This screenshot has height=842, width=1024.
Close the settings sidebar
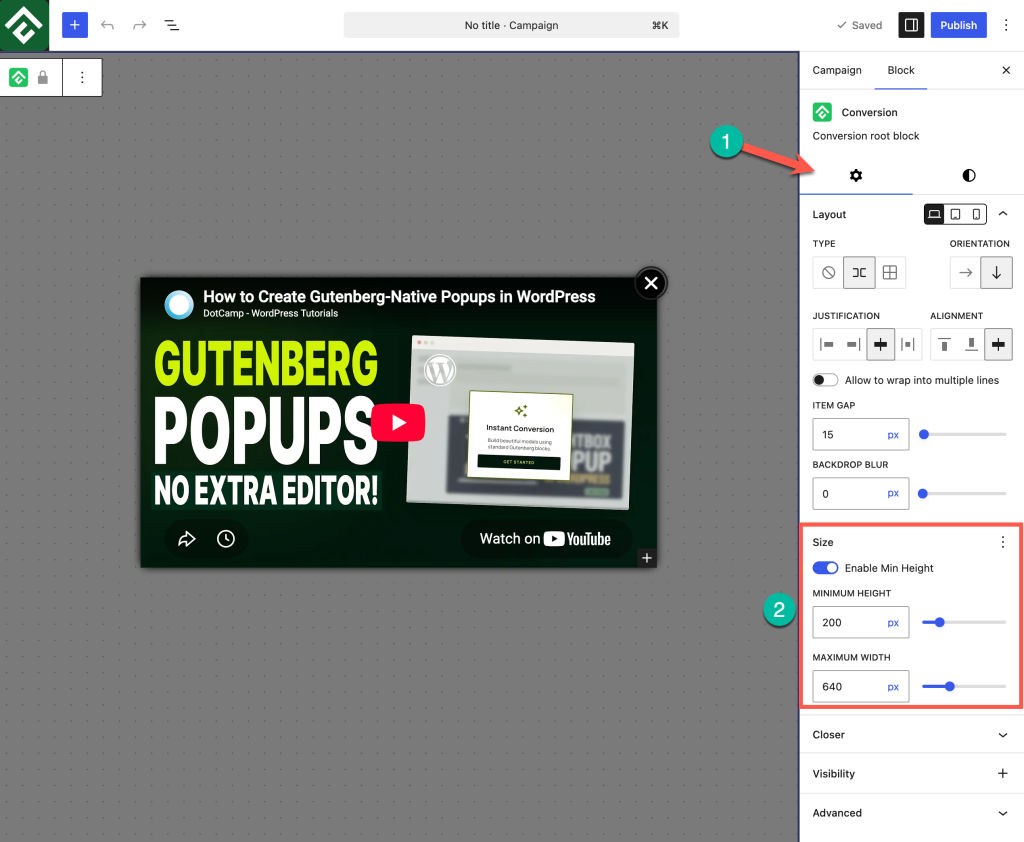tap(1006, 70)
